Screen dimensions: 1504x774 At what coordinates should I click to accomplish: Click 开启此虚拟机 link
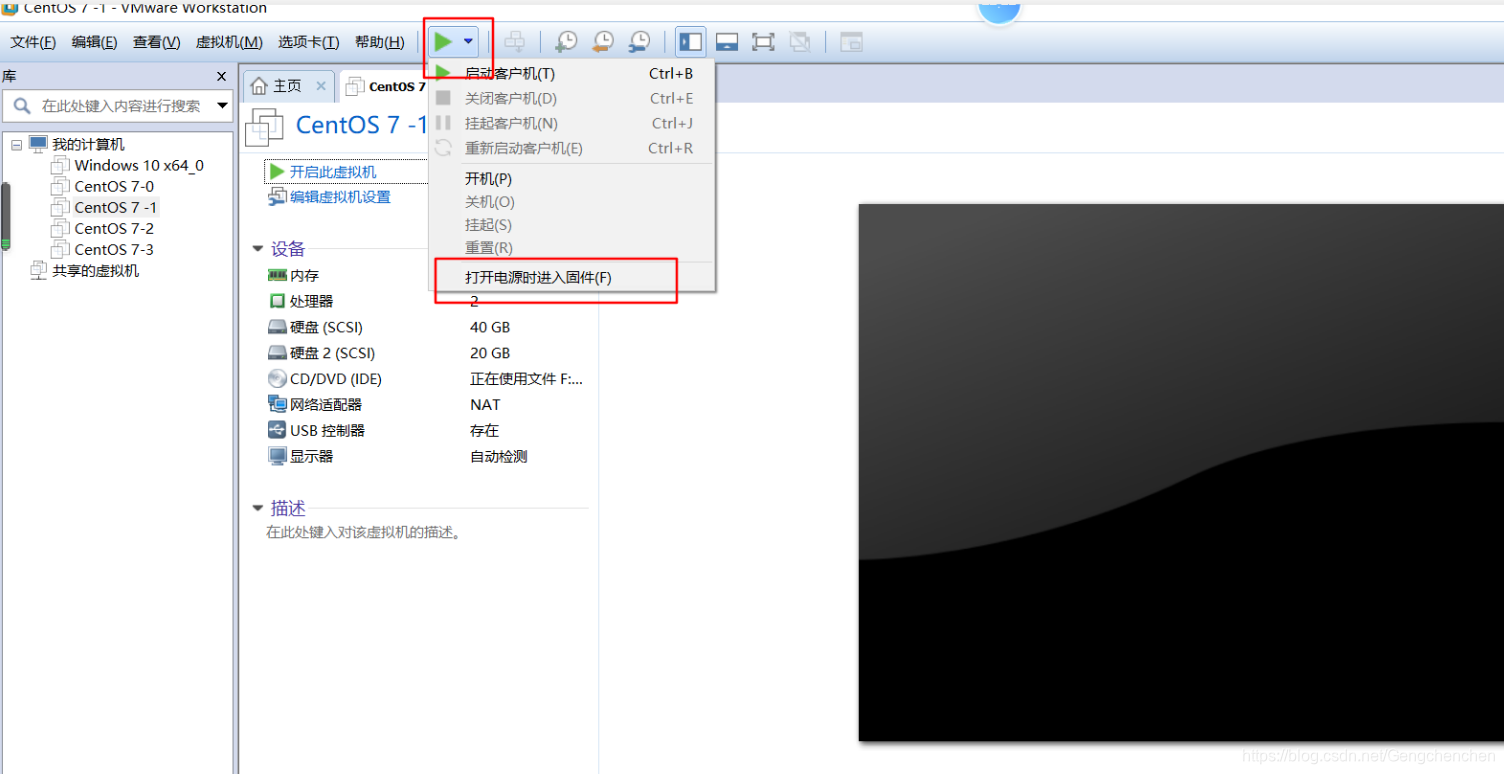coord(332,172)
